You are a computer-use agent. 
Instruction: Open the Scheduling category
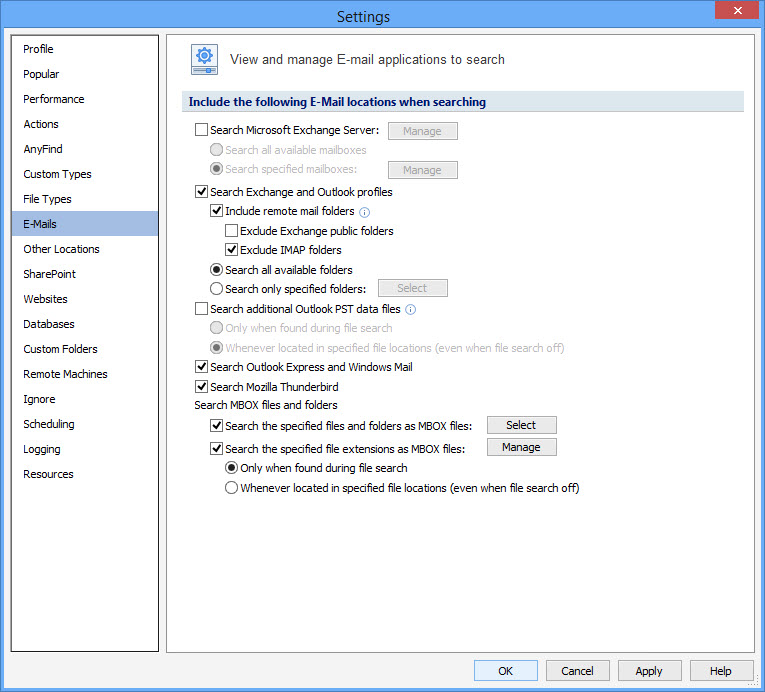point(49,424)
